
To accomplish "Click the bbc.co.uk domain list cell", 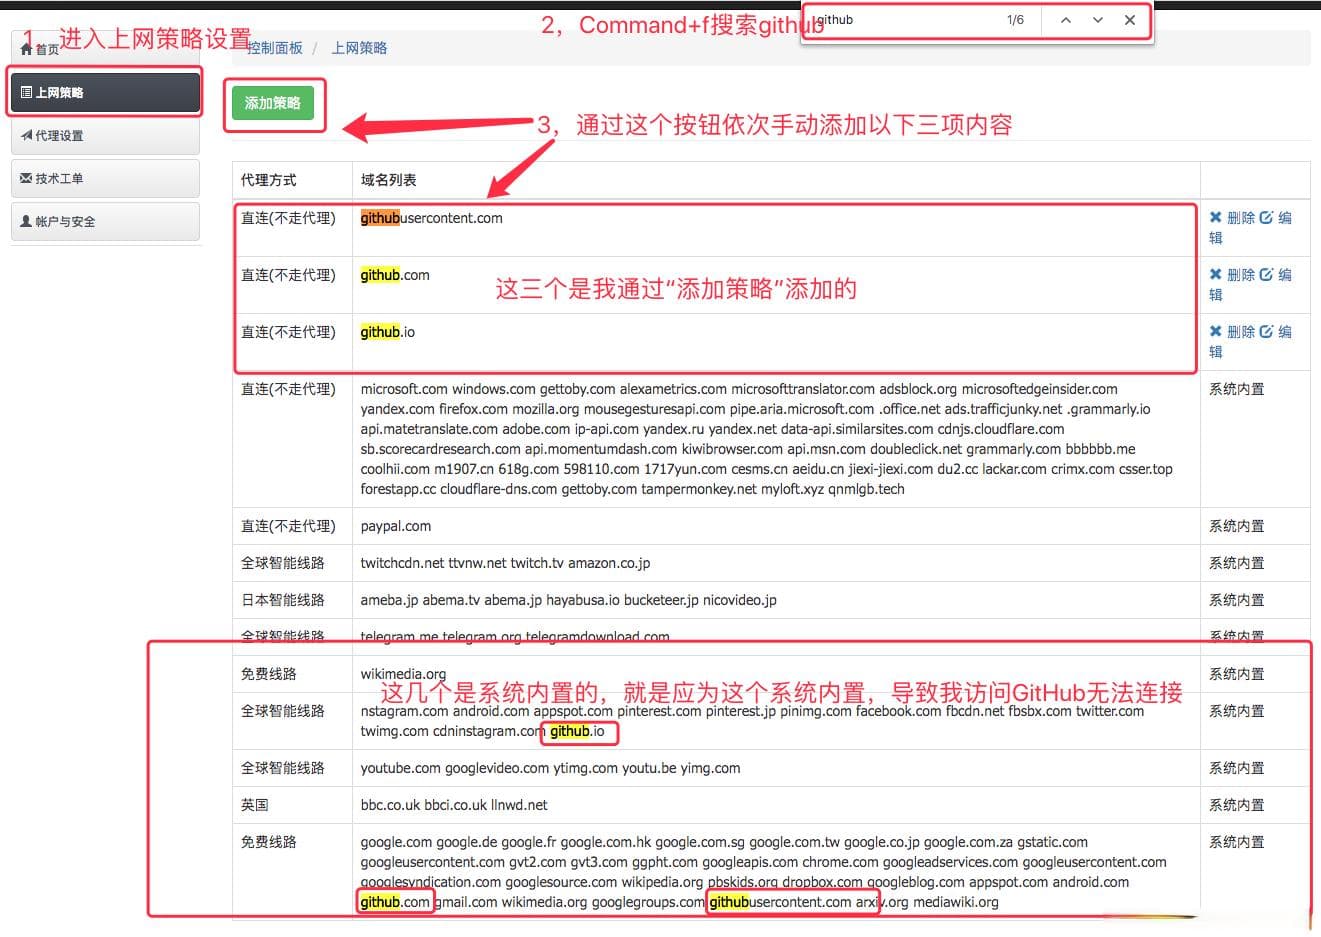I will coord(776,805).
